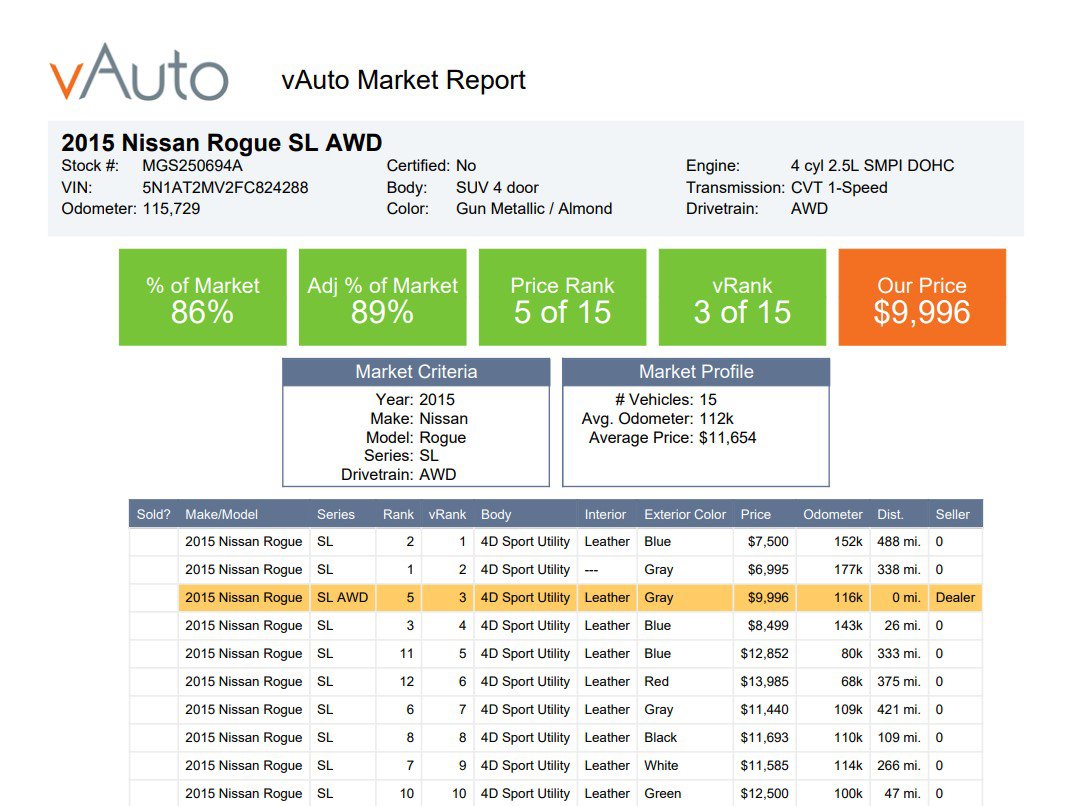Click the 'vAuto Market Report' title

[x=403, y=80]
